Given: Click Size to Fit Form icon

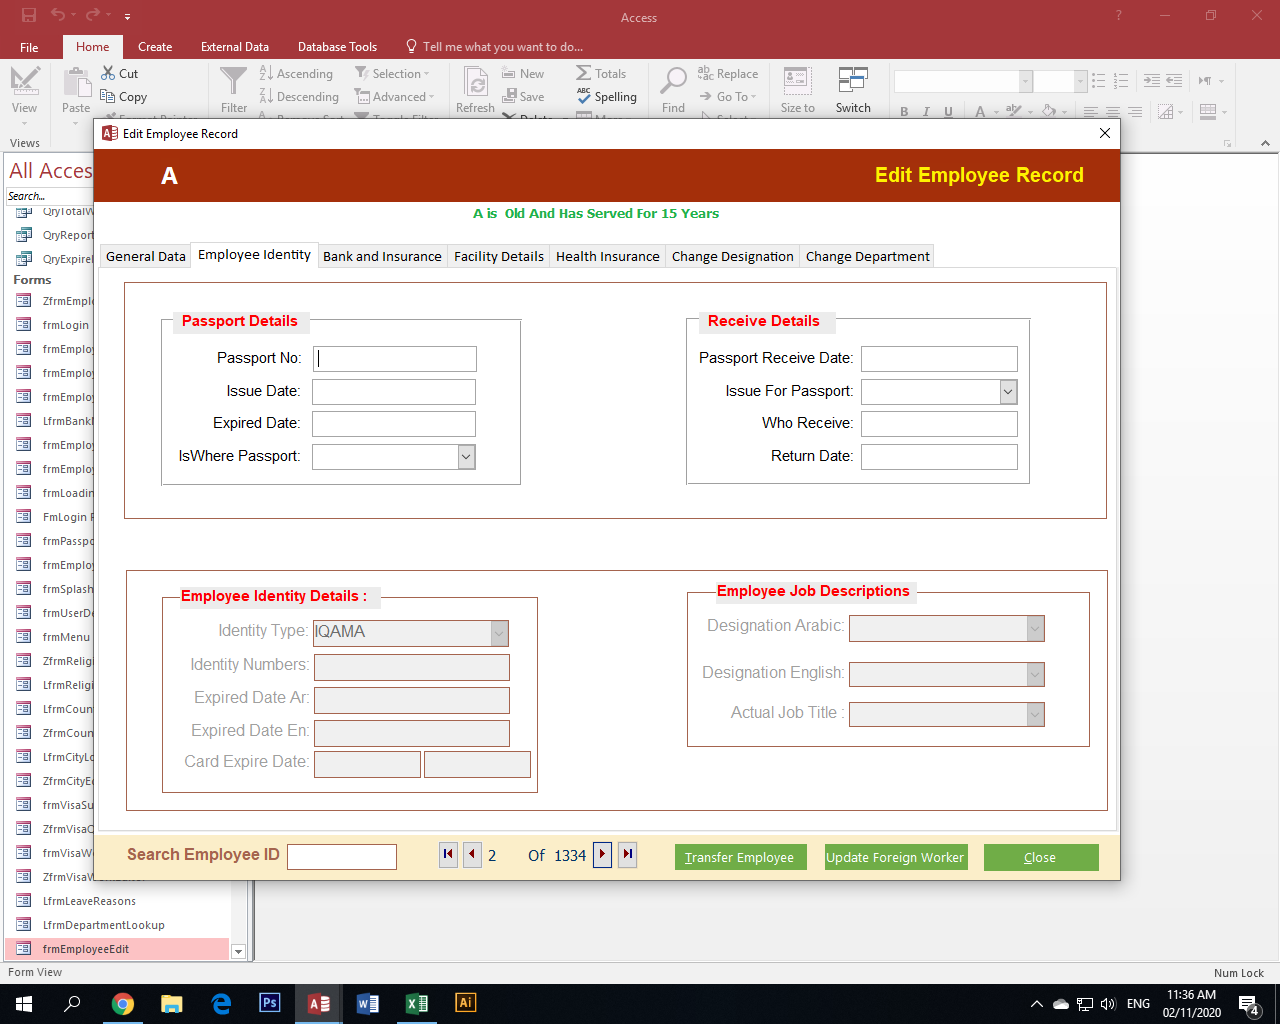Looking at the screenshot, I should tap(797, 81).
